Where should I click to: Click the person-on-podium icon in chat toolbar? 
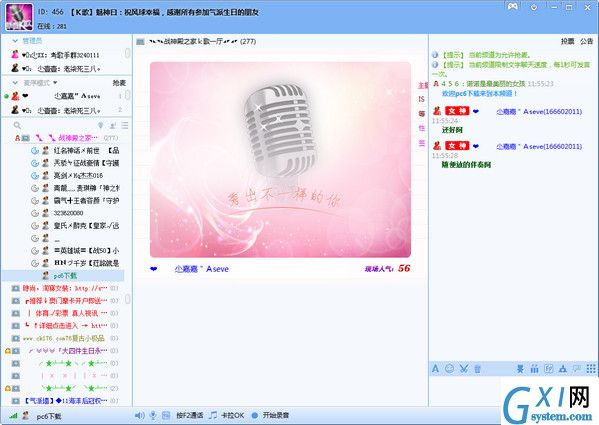coord(563,368)
